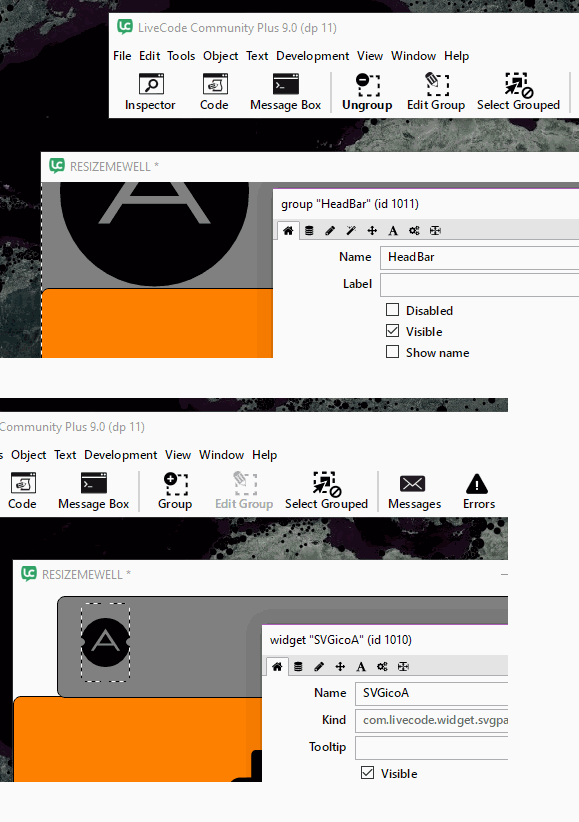579x822 pixels.
Task: Toggle the Visible checkbox for group HeadBar
Action: pos(392,331)
